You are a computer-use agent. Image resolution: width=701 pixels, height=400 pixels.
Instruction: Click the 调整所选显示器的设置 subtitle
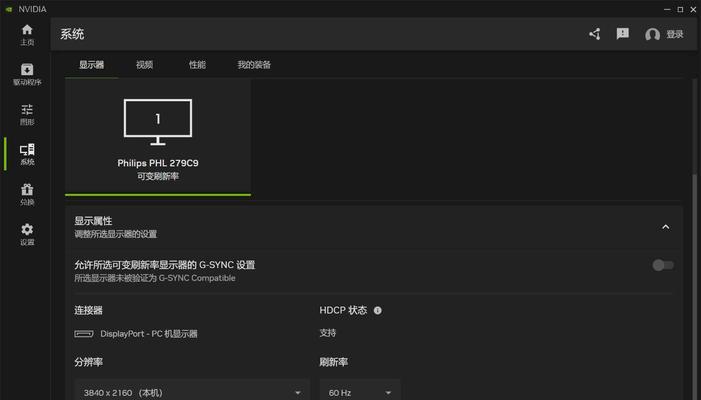coord(115,234)
